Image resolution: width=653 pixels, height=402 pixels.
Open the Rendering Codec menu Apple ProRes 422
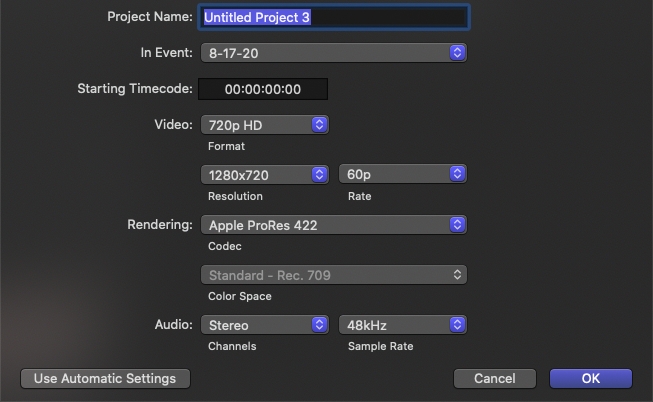(333, 225)
